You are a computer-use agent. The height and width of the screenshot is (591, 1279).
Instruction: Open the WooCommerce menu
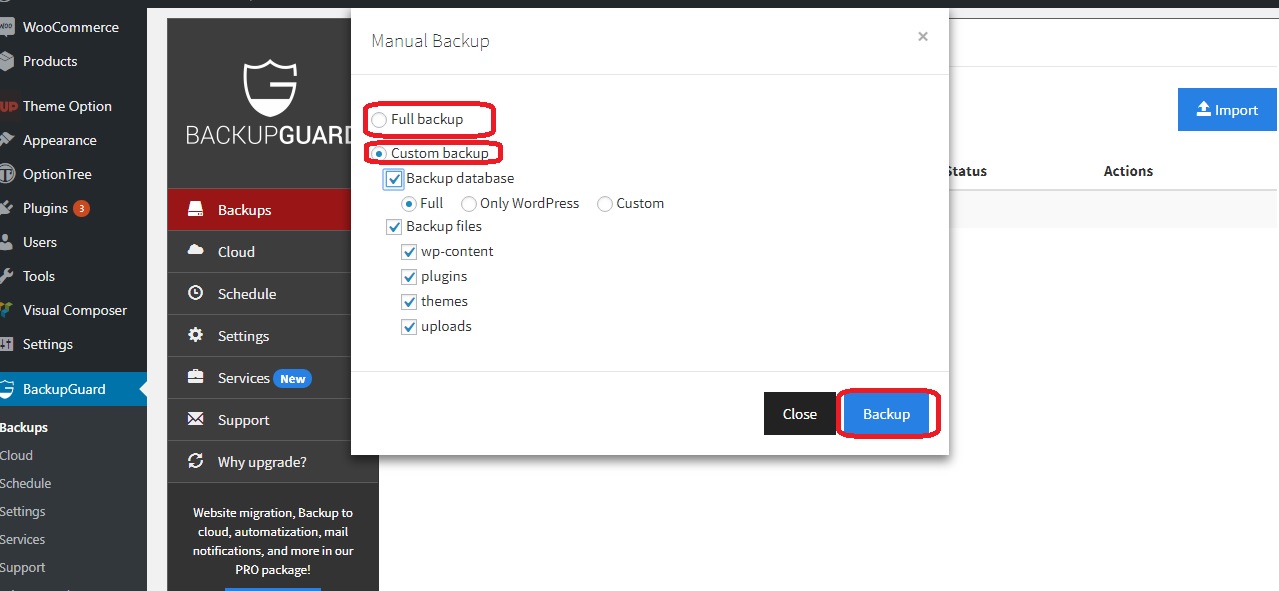(73, 27)
